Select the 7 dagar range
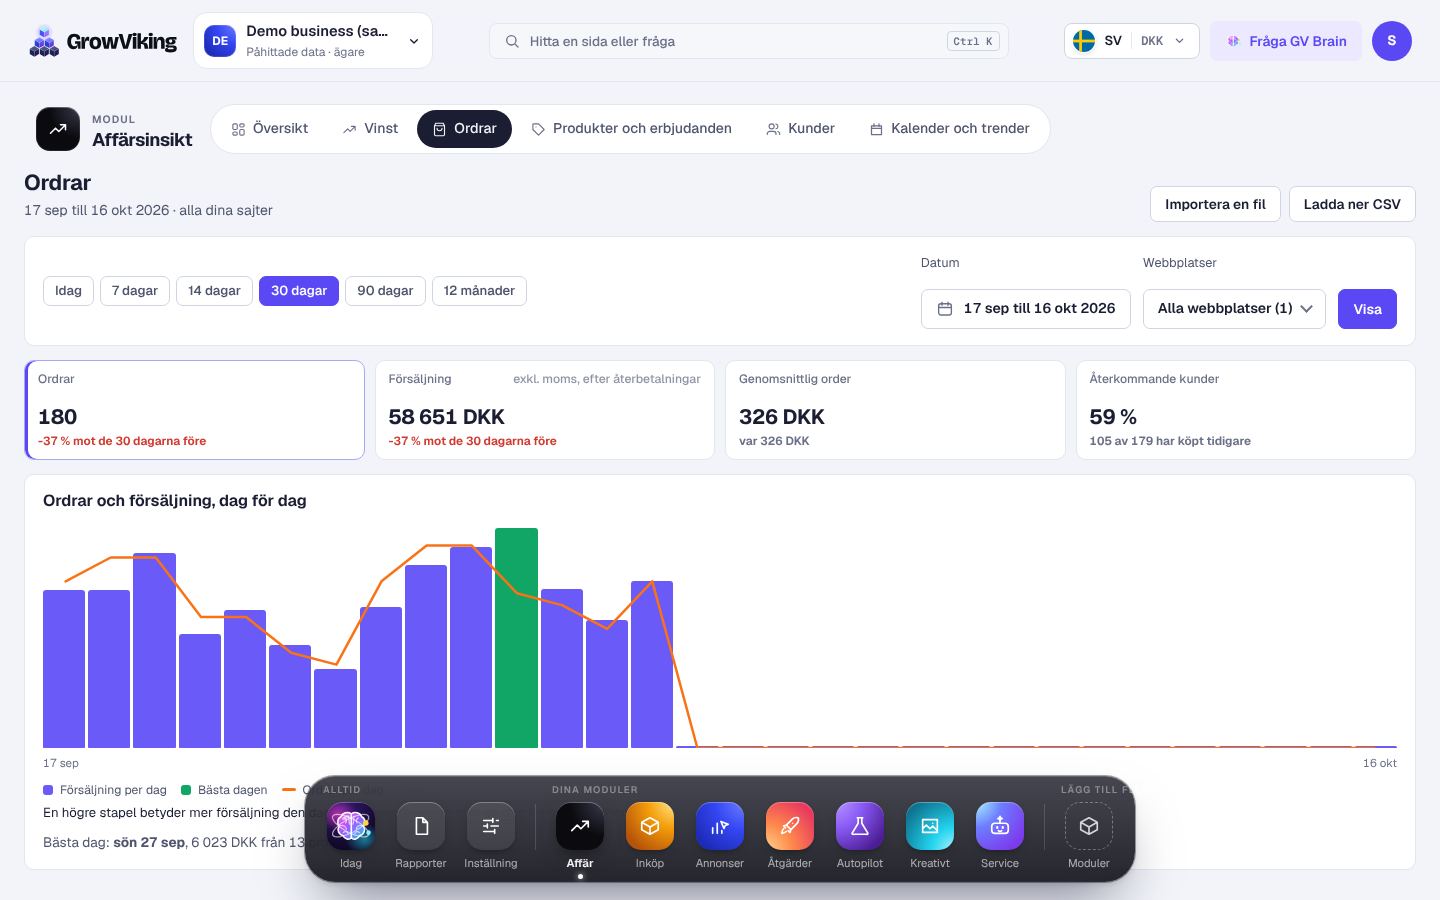Image resolution: width=1440 pixels, height=900 pixels. pos(135,291)
